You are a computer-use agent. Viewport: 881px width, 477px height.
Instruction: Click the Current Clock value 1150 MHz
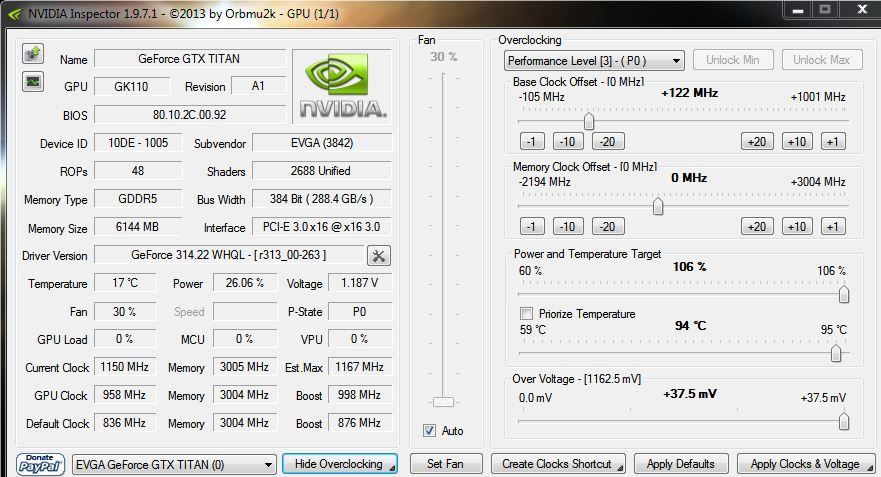point(125,367)
